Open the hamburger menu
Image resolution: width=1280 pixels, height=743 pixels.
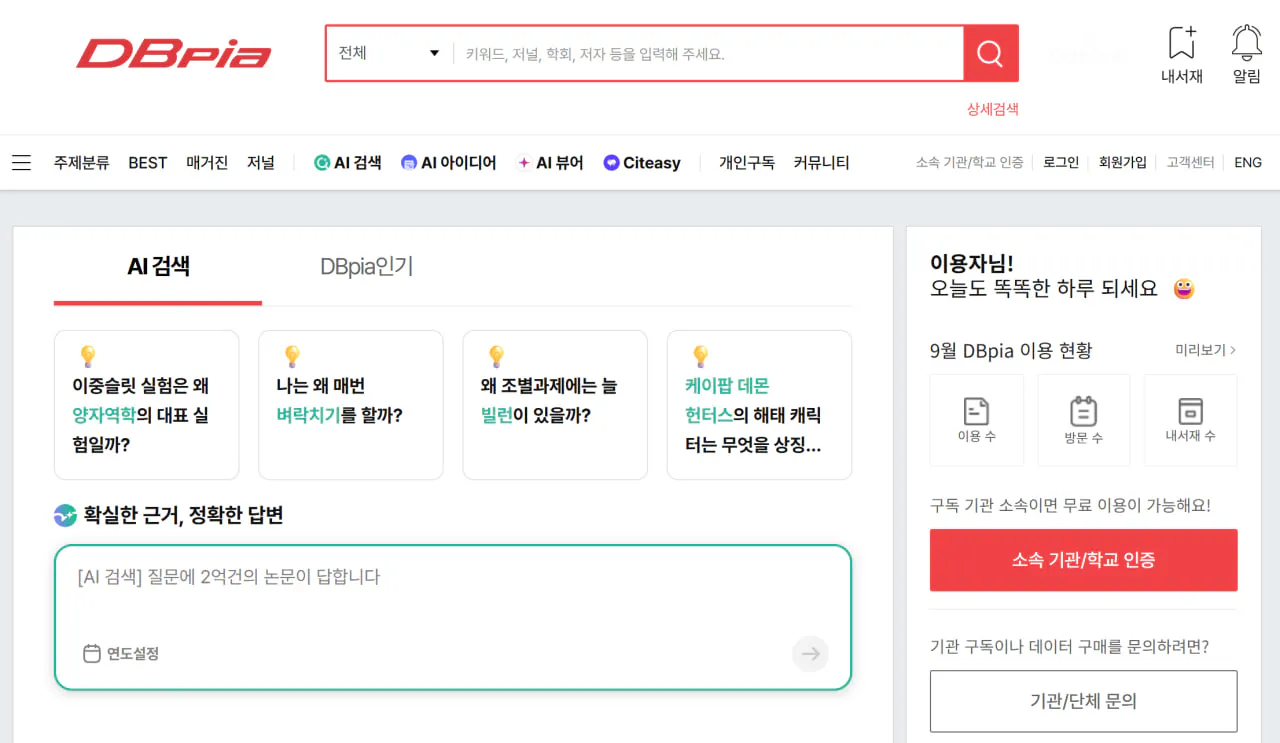21,162
